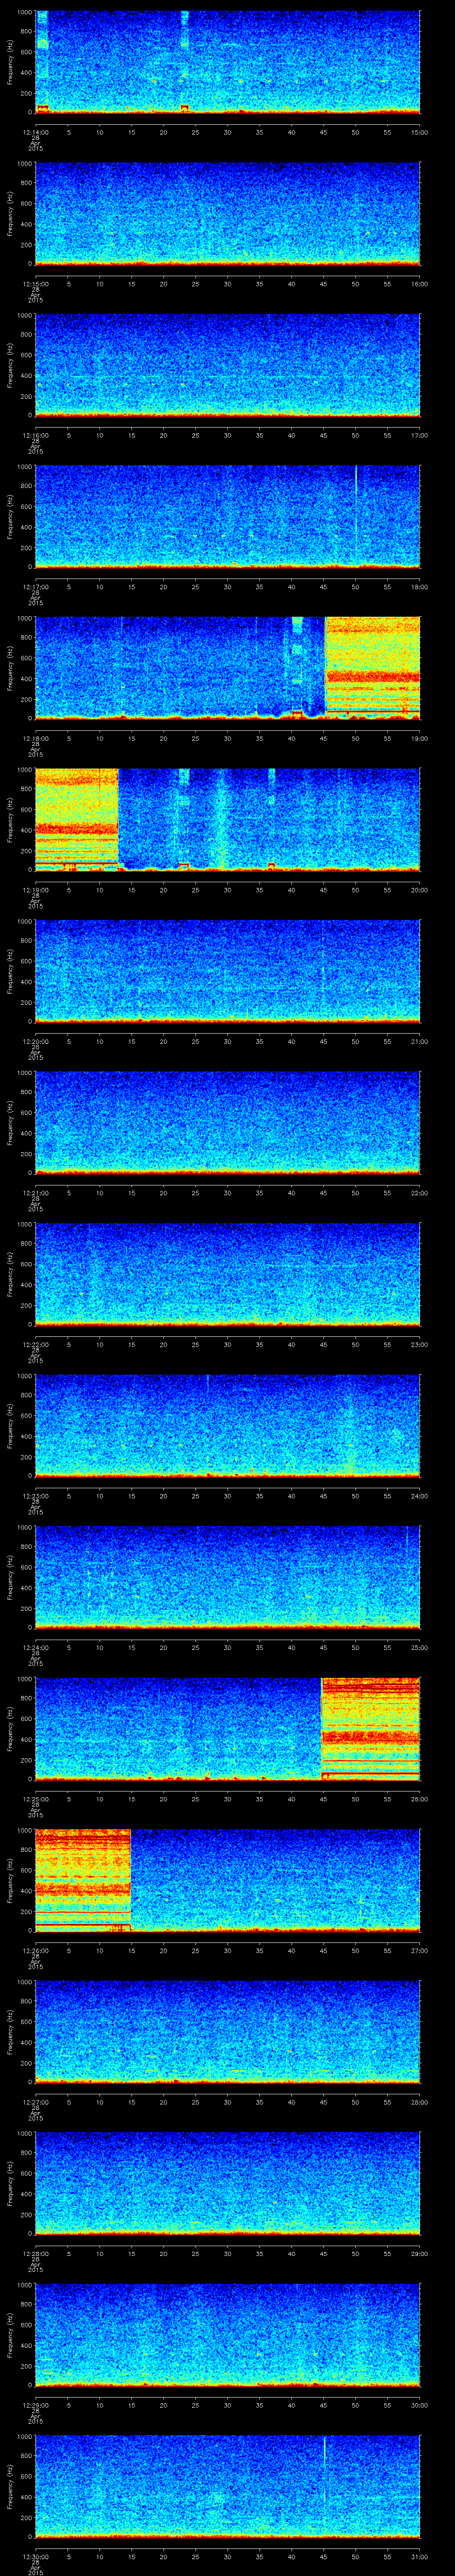Click the 12:25:00 start time label
The width and height of the screenshot is (455, 2576).
tap(35, 1799)
